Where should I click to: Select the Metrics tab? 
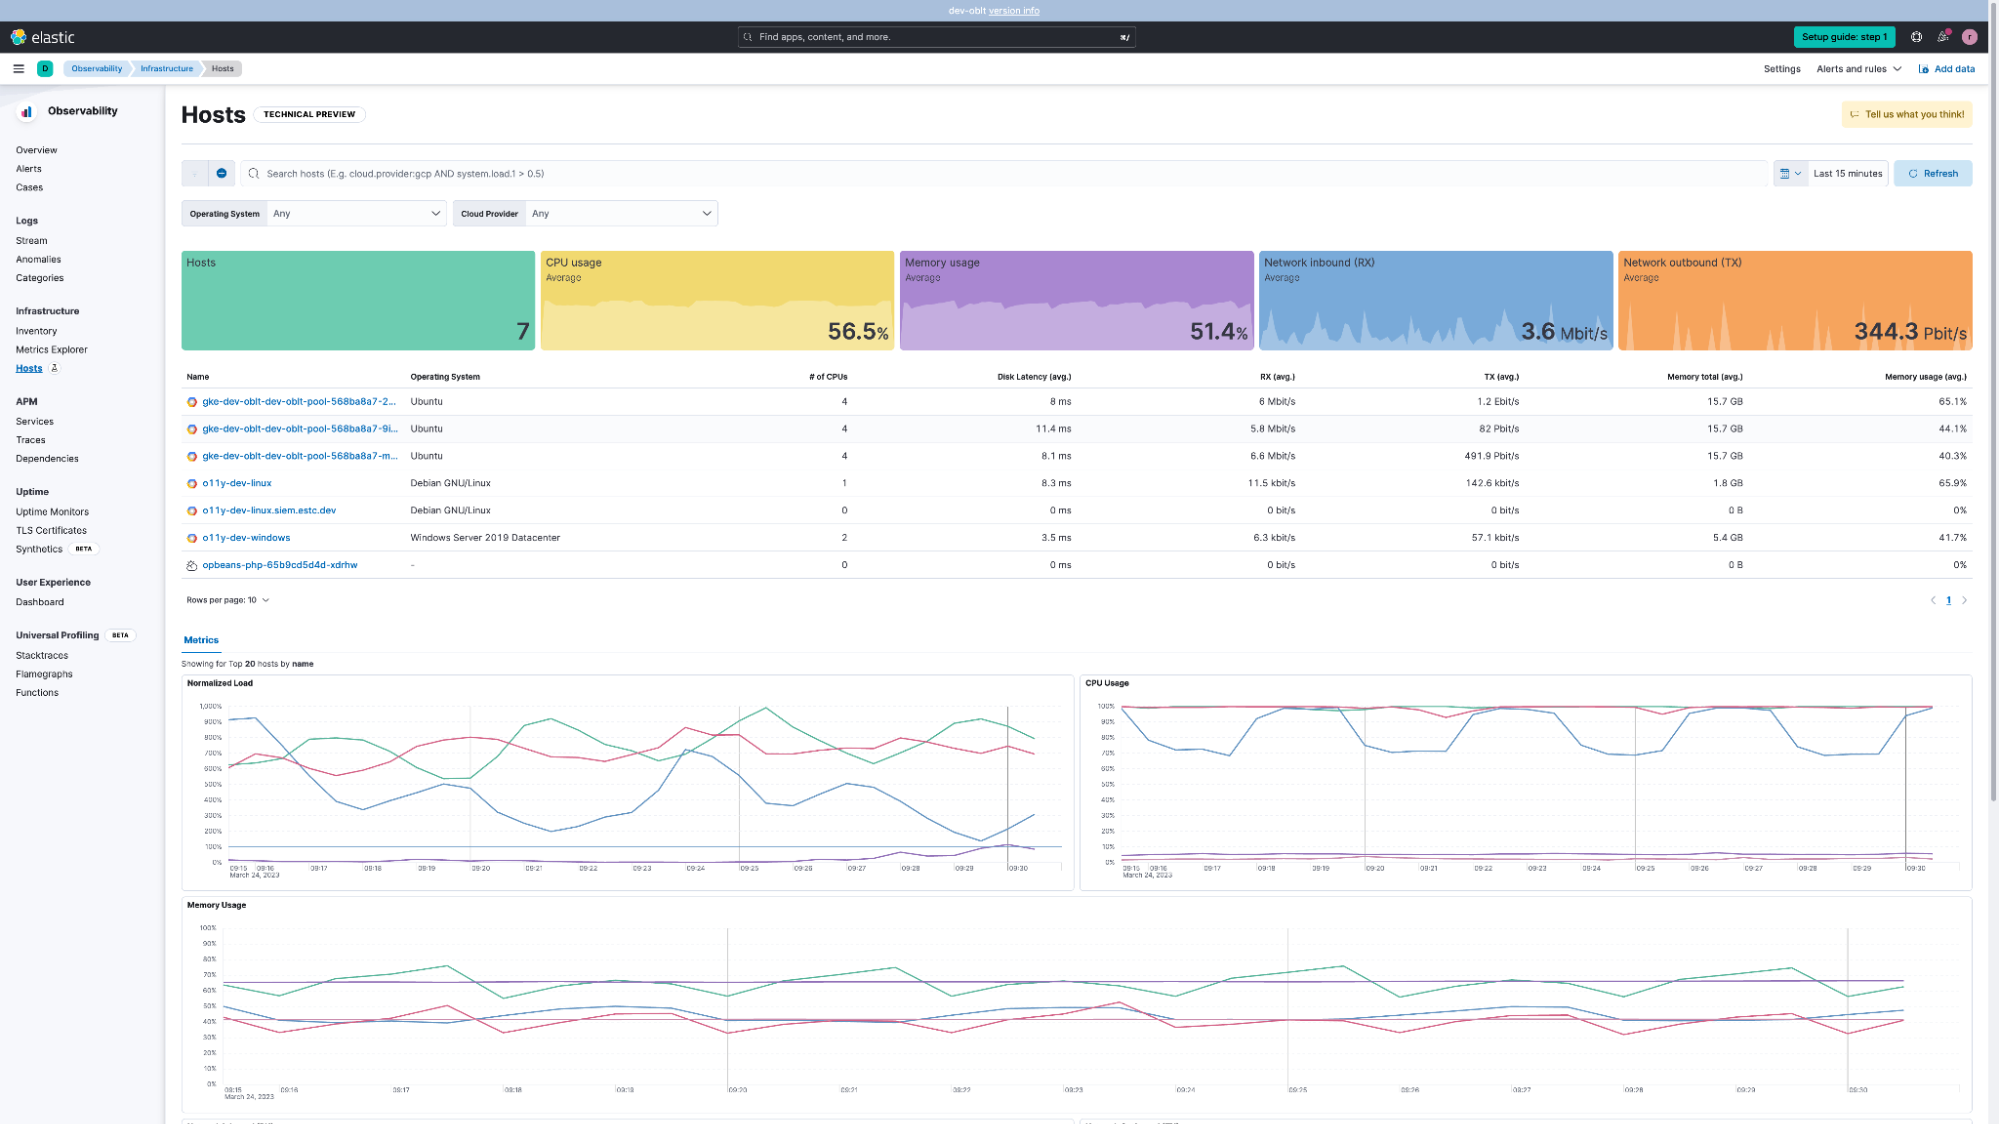201,640
